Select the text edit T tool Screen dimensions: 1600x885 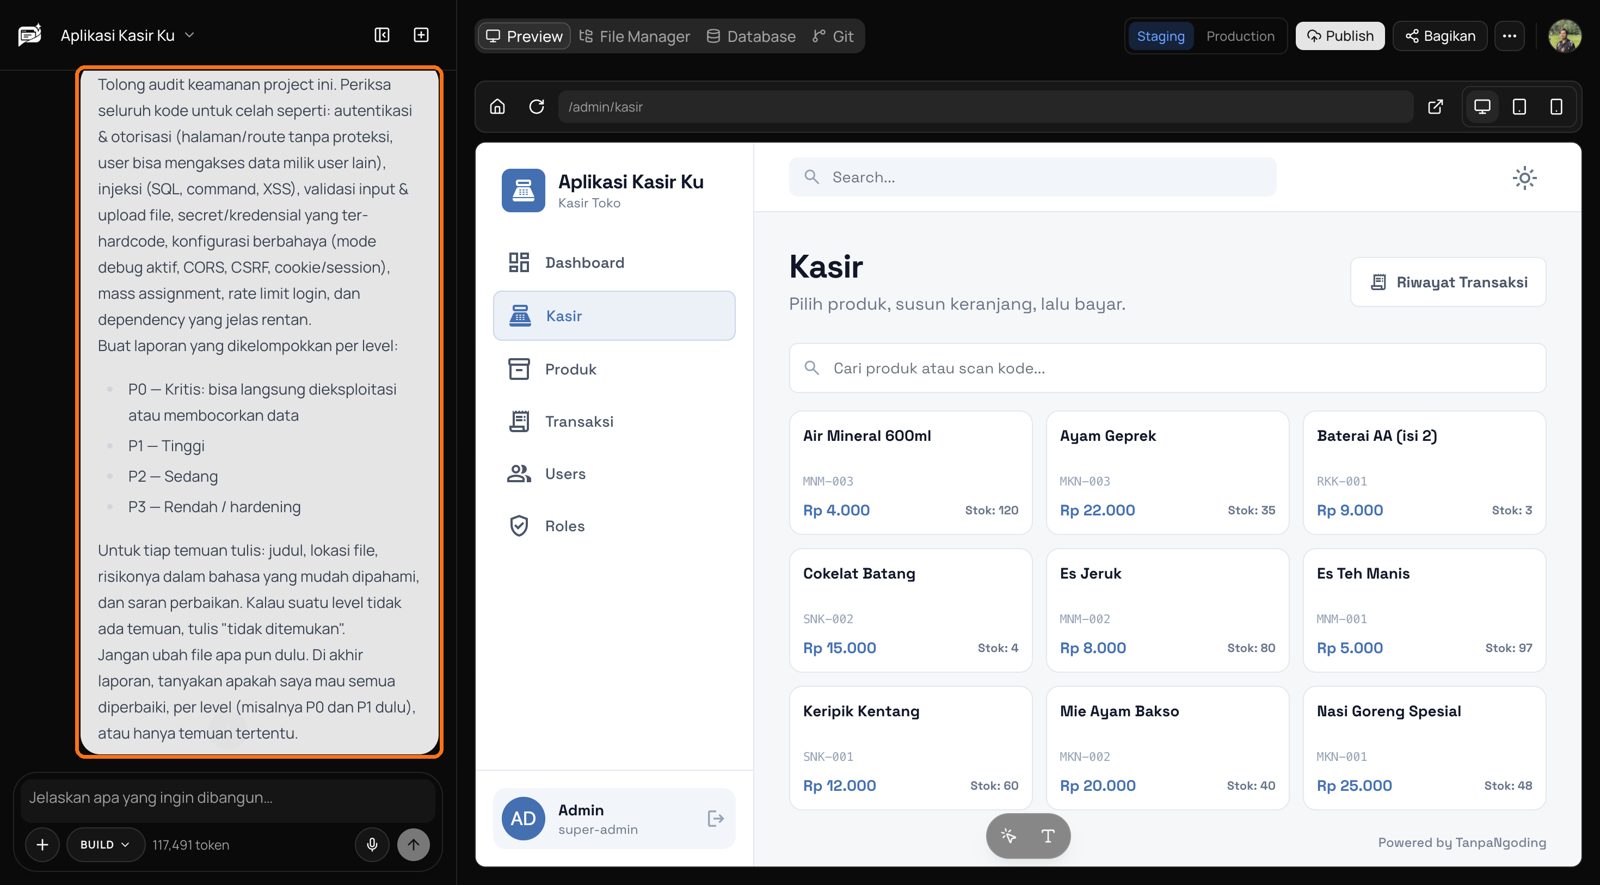point(1048,836)
